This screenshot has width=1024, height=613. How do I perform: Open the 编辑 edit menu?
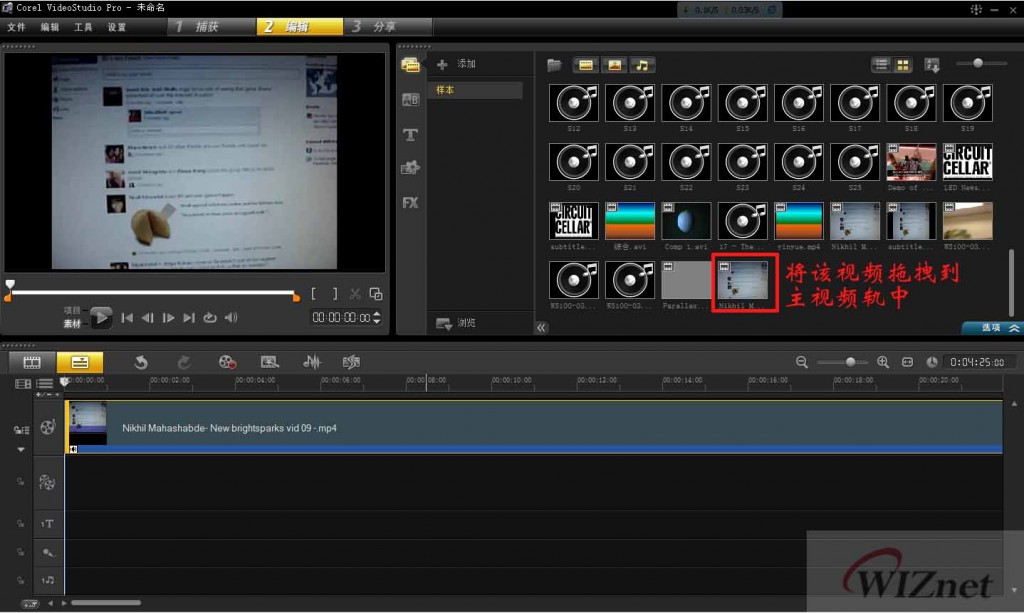click(50, 27)
